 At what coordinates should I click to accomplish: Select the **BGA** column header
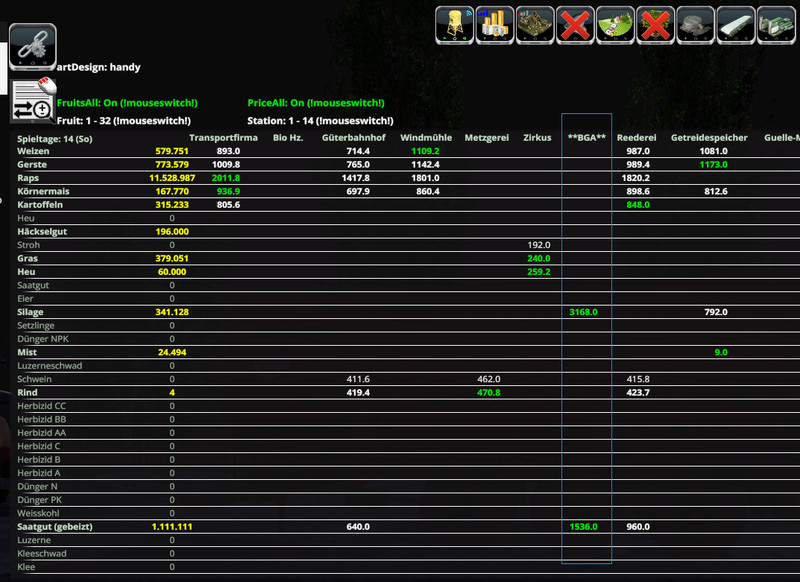[x=587, y=137]
